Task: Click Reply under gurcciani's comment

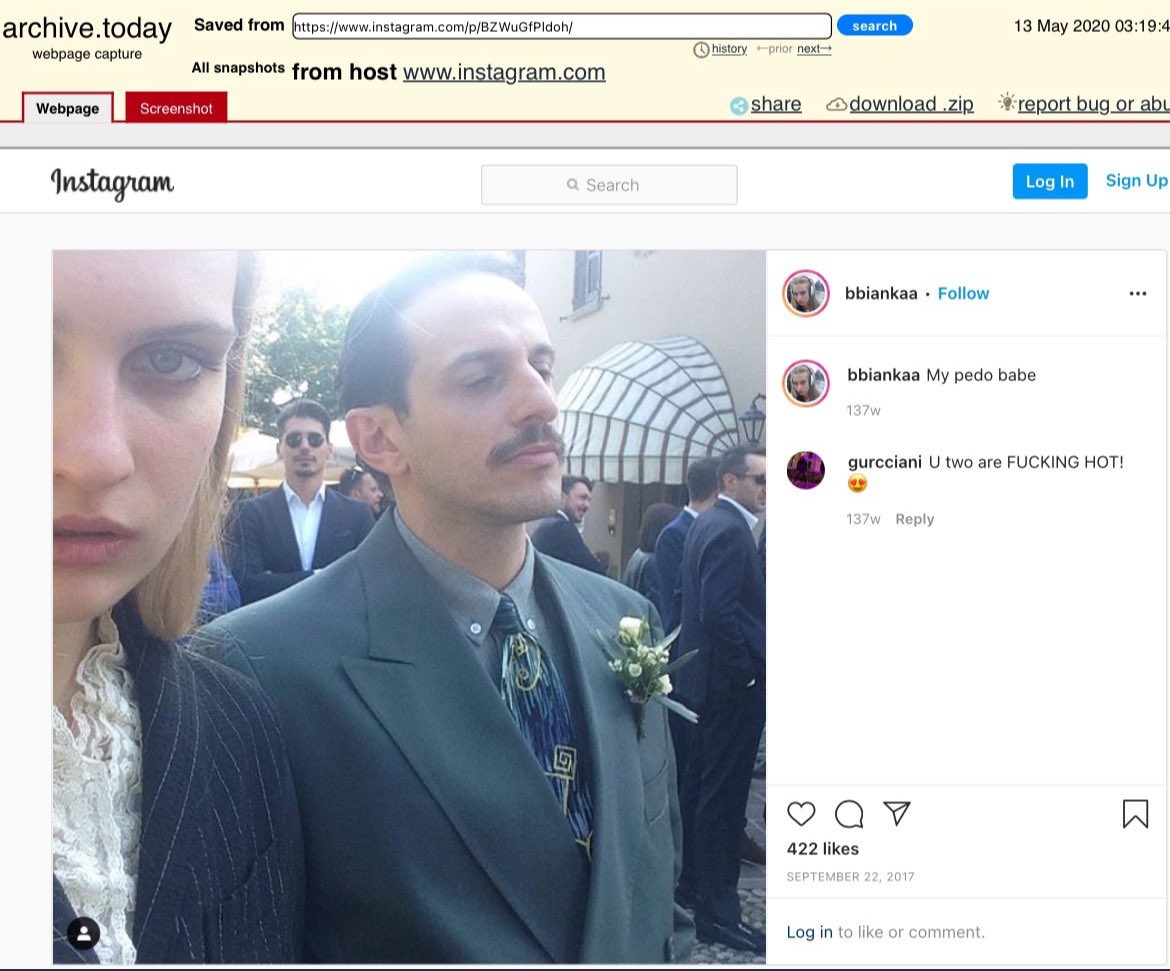Action: coord(914,518)
